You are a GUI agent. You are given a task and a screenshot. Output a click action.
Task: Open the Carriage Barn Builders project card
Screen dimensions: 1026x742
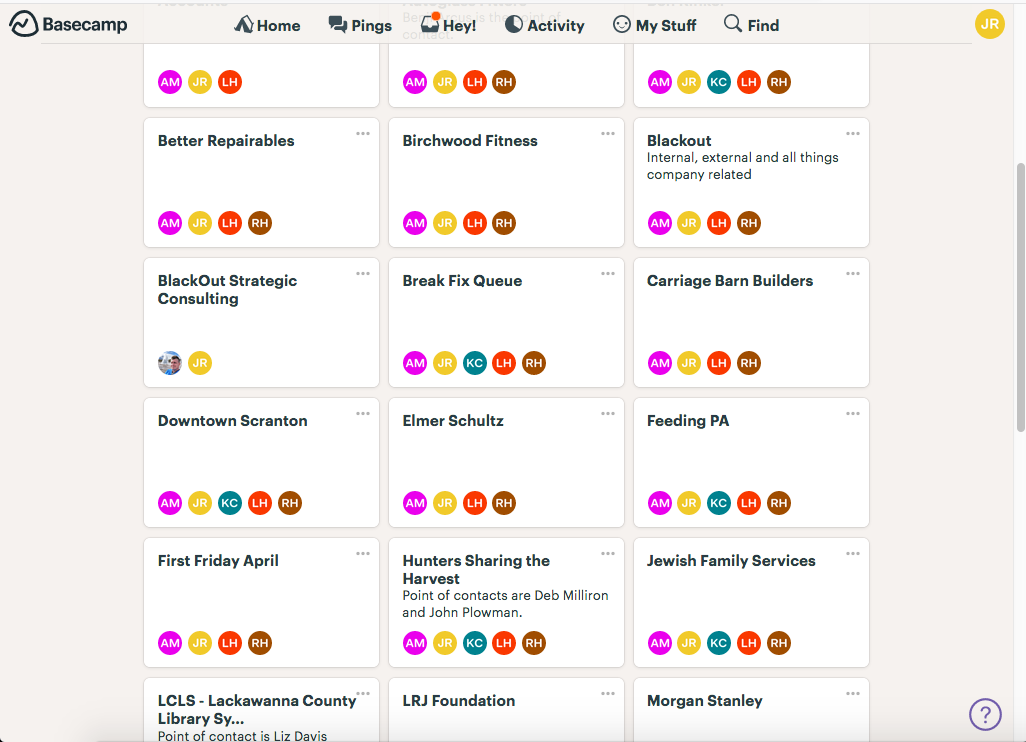[751, 323]
